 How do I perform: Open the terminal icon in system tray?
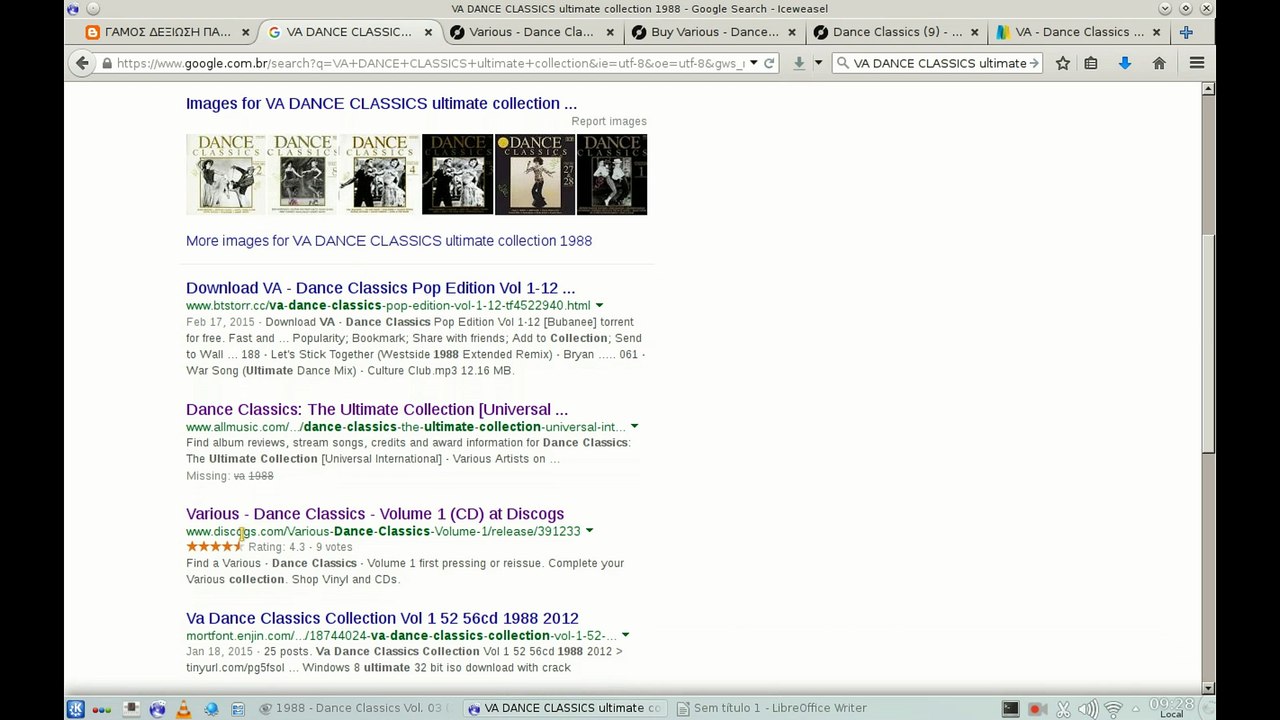[x=1010, y=709]
